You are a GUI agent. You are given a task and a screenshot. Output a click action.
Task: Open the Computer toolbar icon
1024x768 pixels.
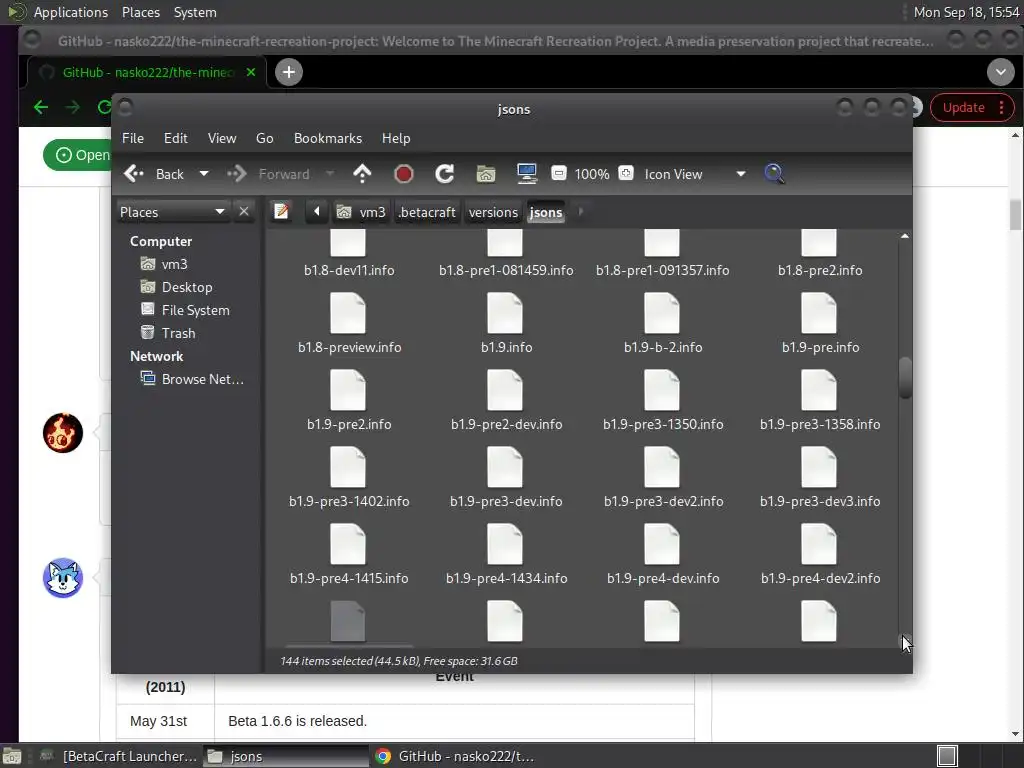[526, 174]
